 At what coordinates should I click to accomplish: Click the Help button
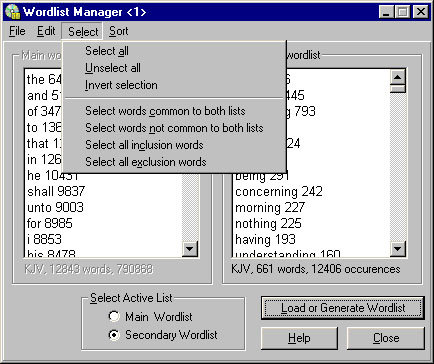(299, 338)
